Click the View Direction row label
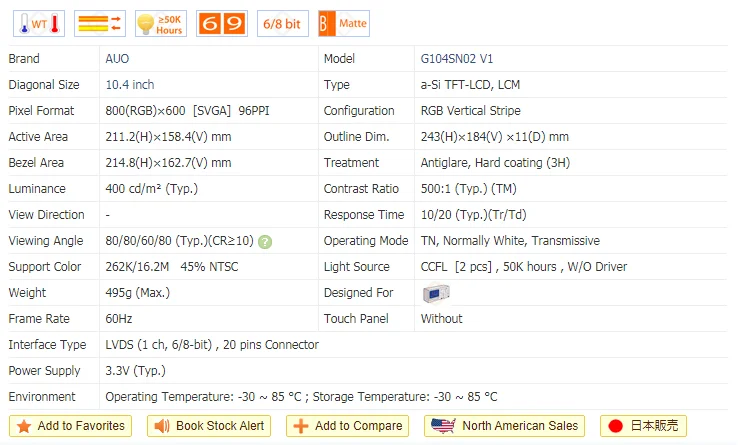738x445 pixels. (x=47, y=215)
